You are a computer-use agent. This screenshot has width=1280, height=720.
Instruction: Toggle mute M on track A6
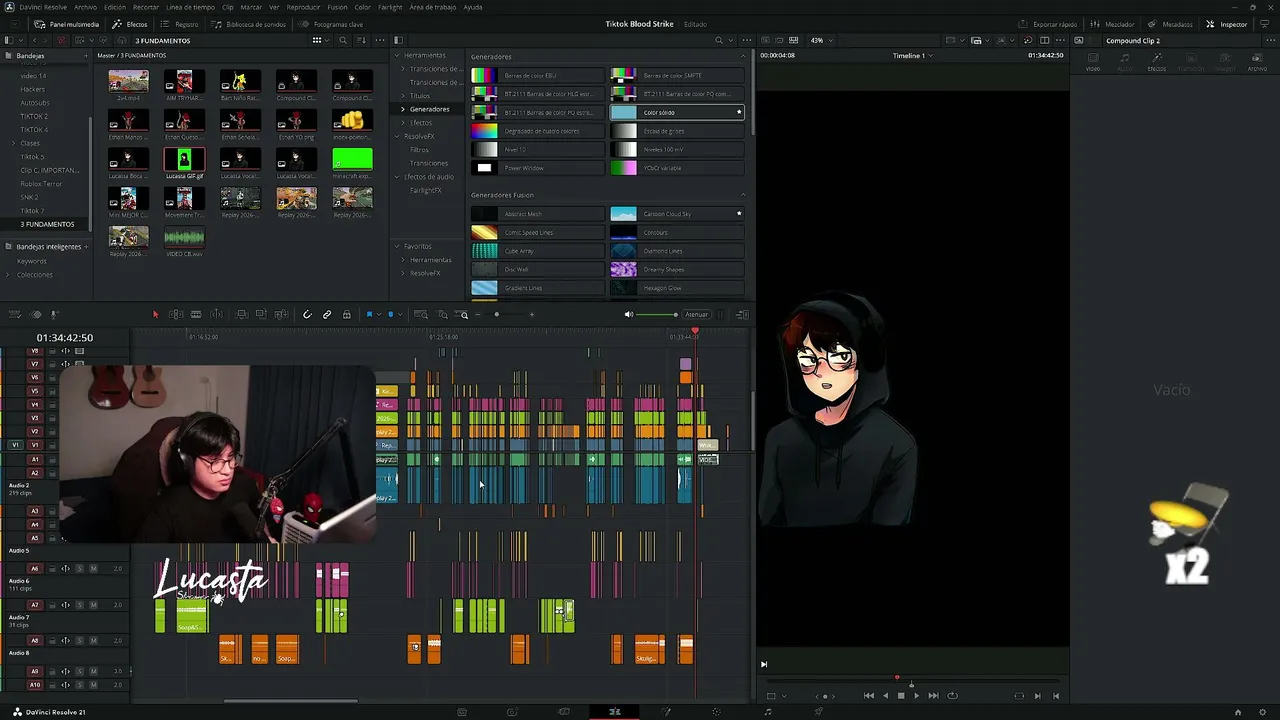pos(93,569)
